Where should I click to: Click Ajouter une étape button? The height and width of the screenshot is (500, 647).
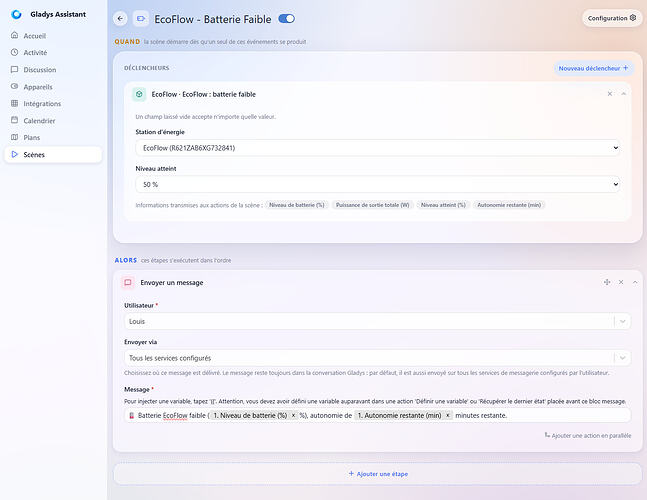[x=378, y=474]
